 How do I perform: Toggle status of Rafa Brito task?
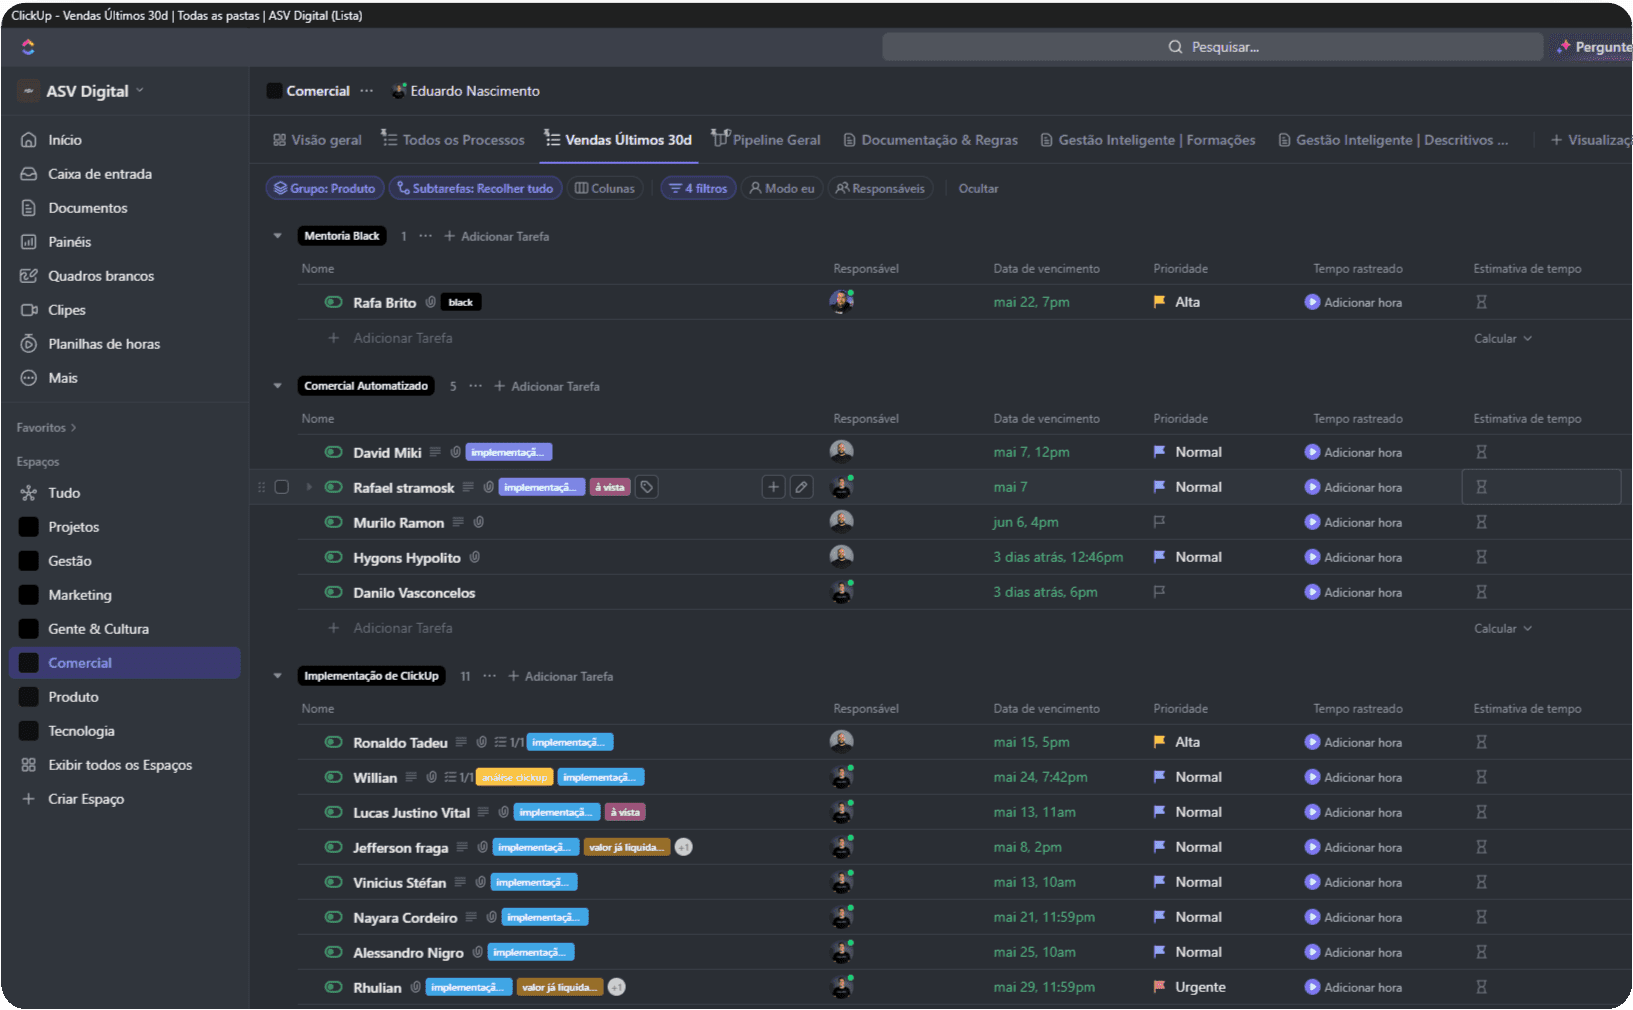point(334,302)
